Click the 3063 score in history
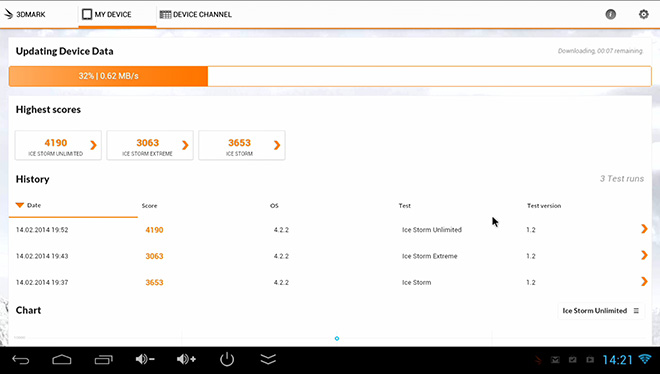 154,256
